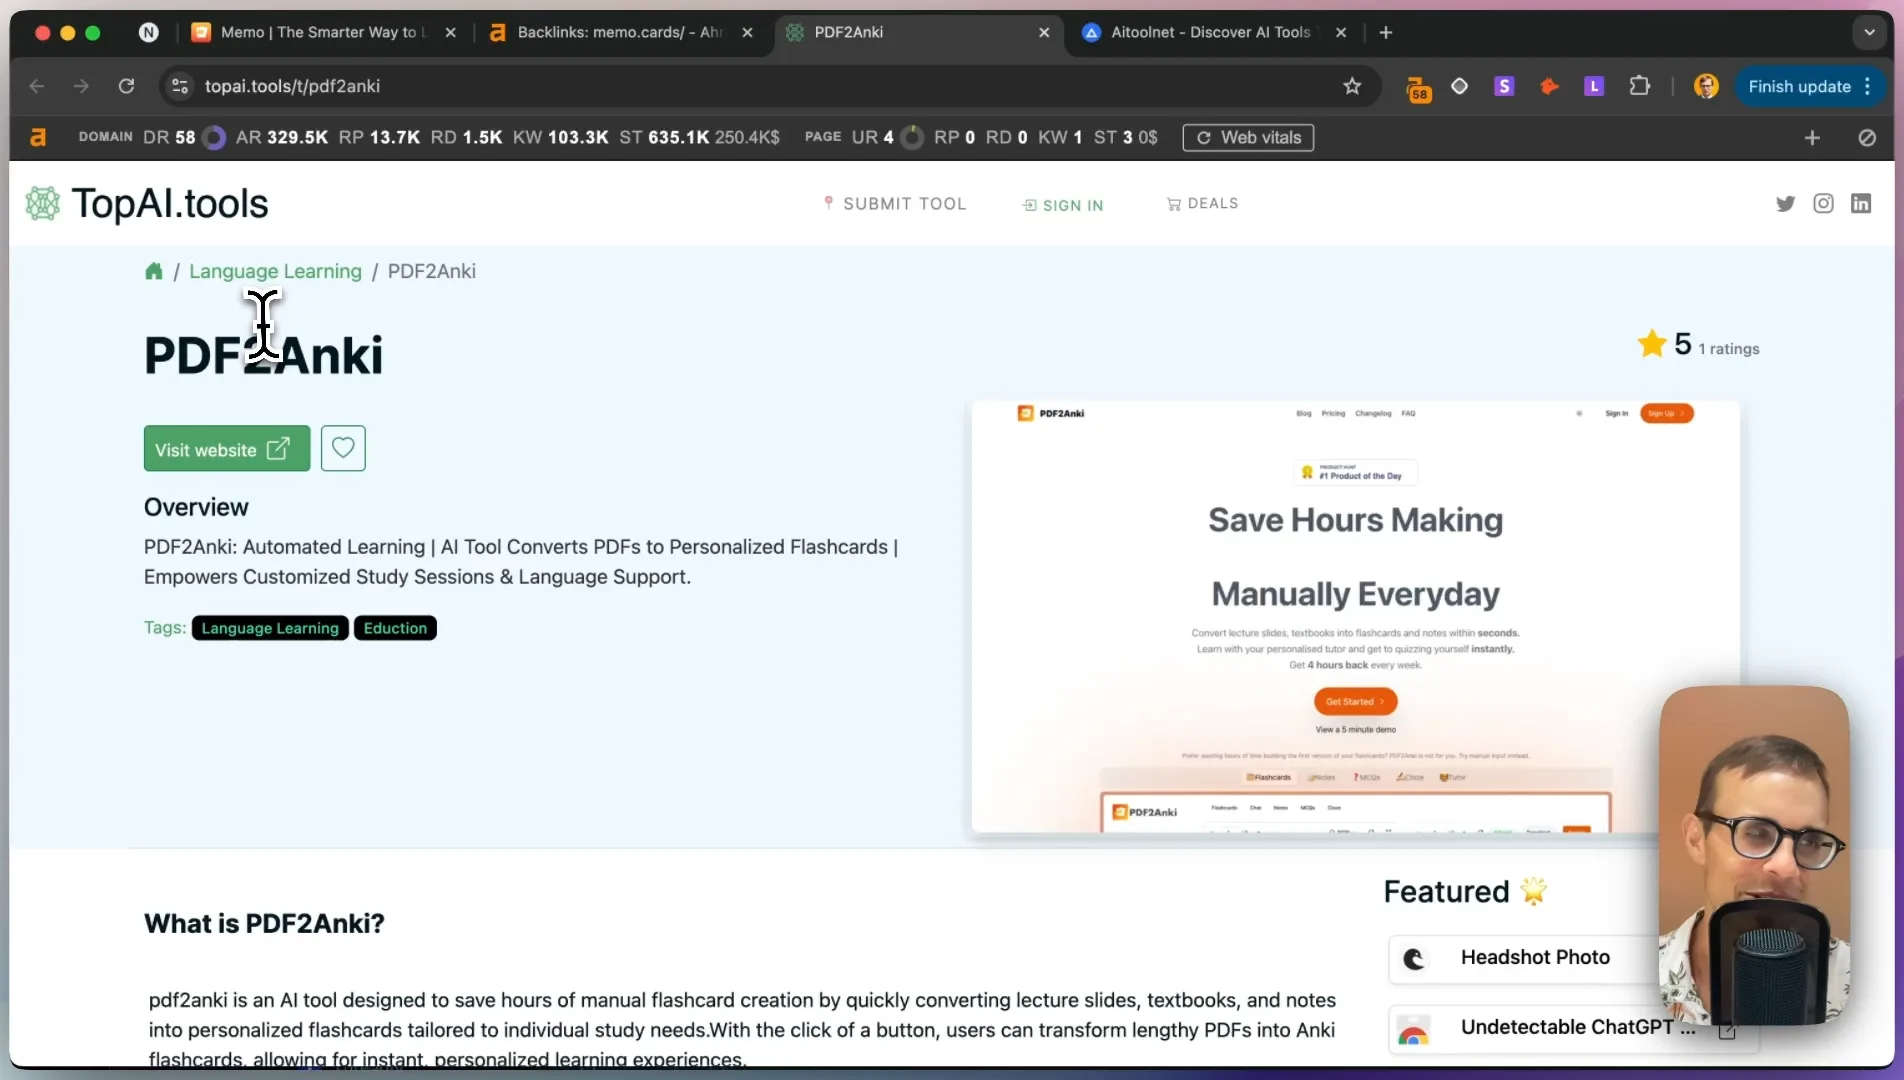Viewport: 1904px width, 1080px height.
Task: Click the forward navigation arrow
Action: click(81, 86)
